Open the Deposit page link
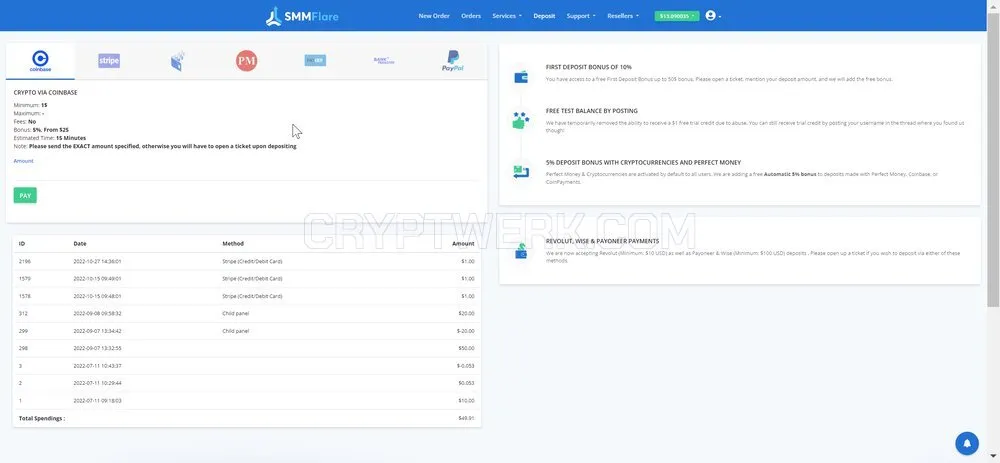This screenshot has height=463, width=1000. (544, 16)
